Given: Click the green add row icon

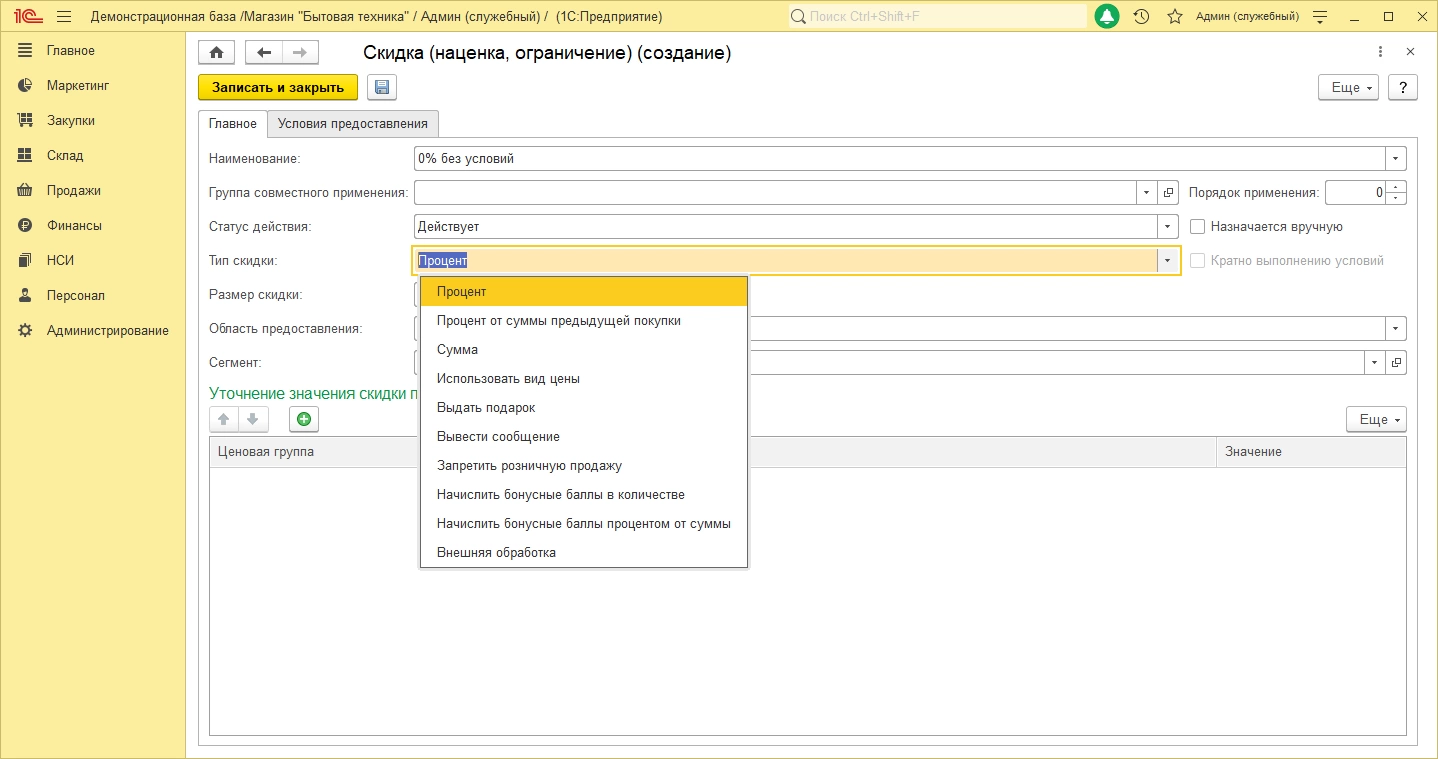Looking at the screenshot, I should point(304,420).
